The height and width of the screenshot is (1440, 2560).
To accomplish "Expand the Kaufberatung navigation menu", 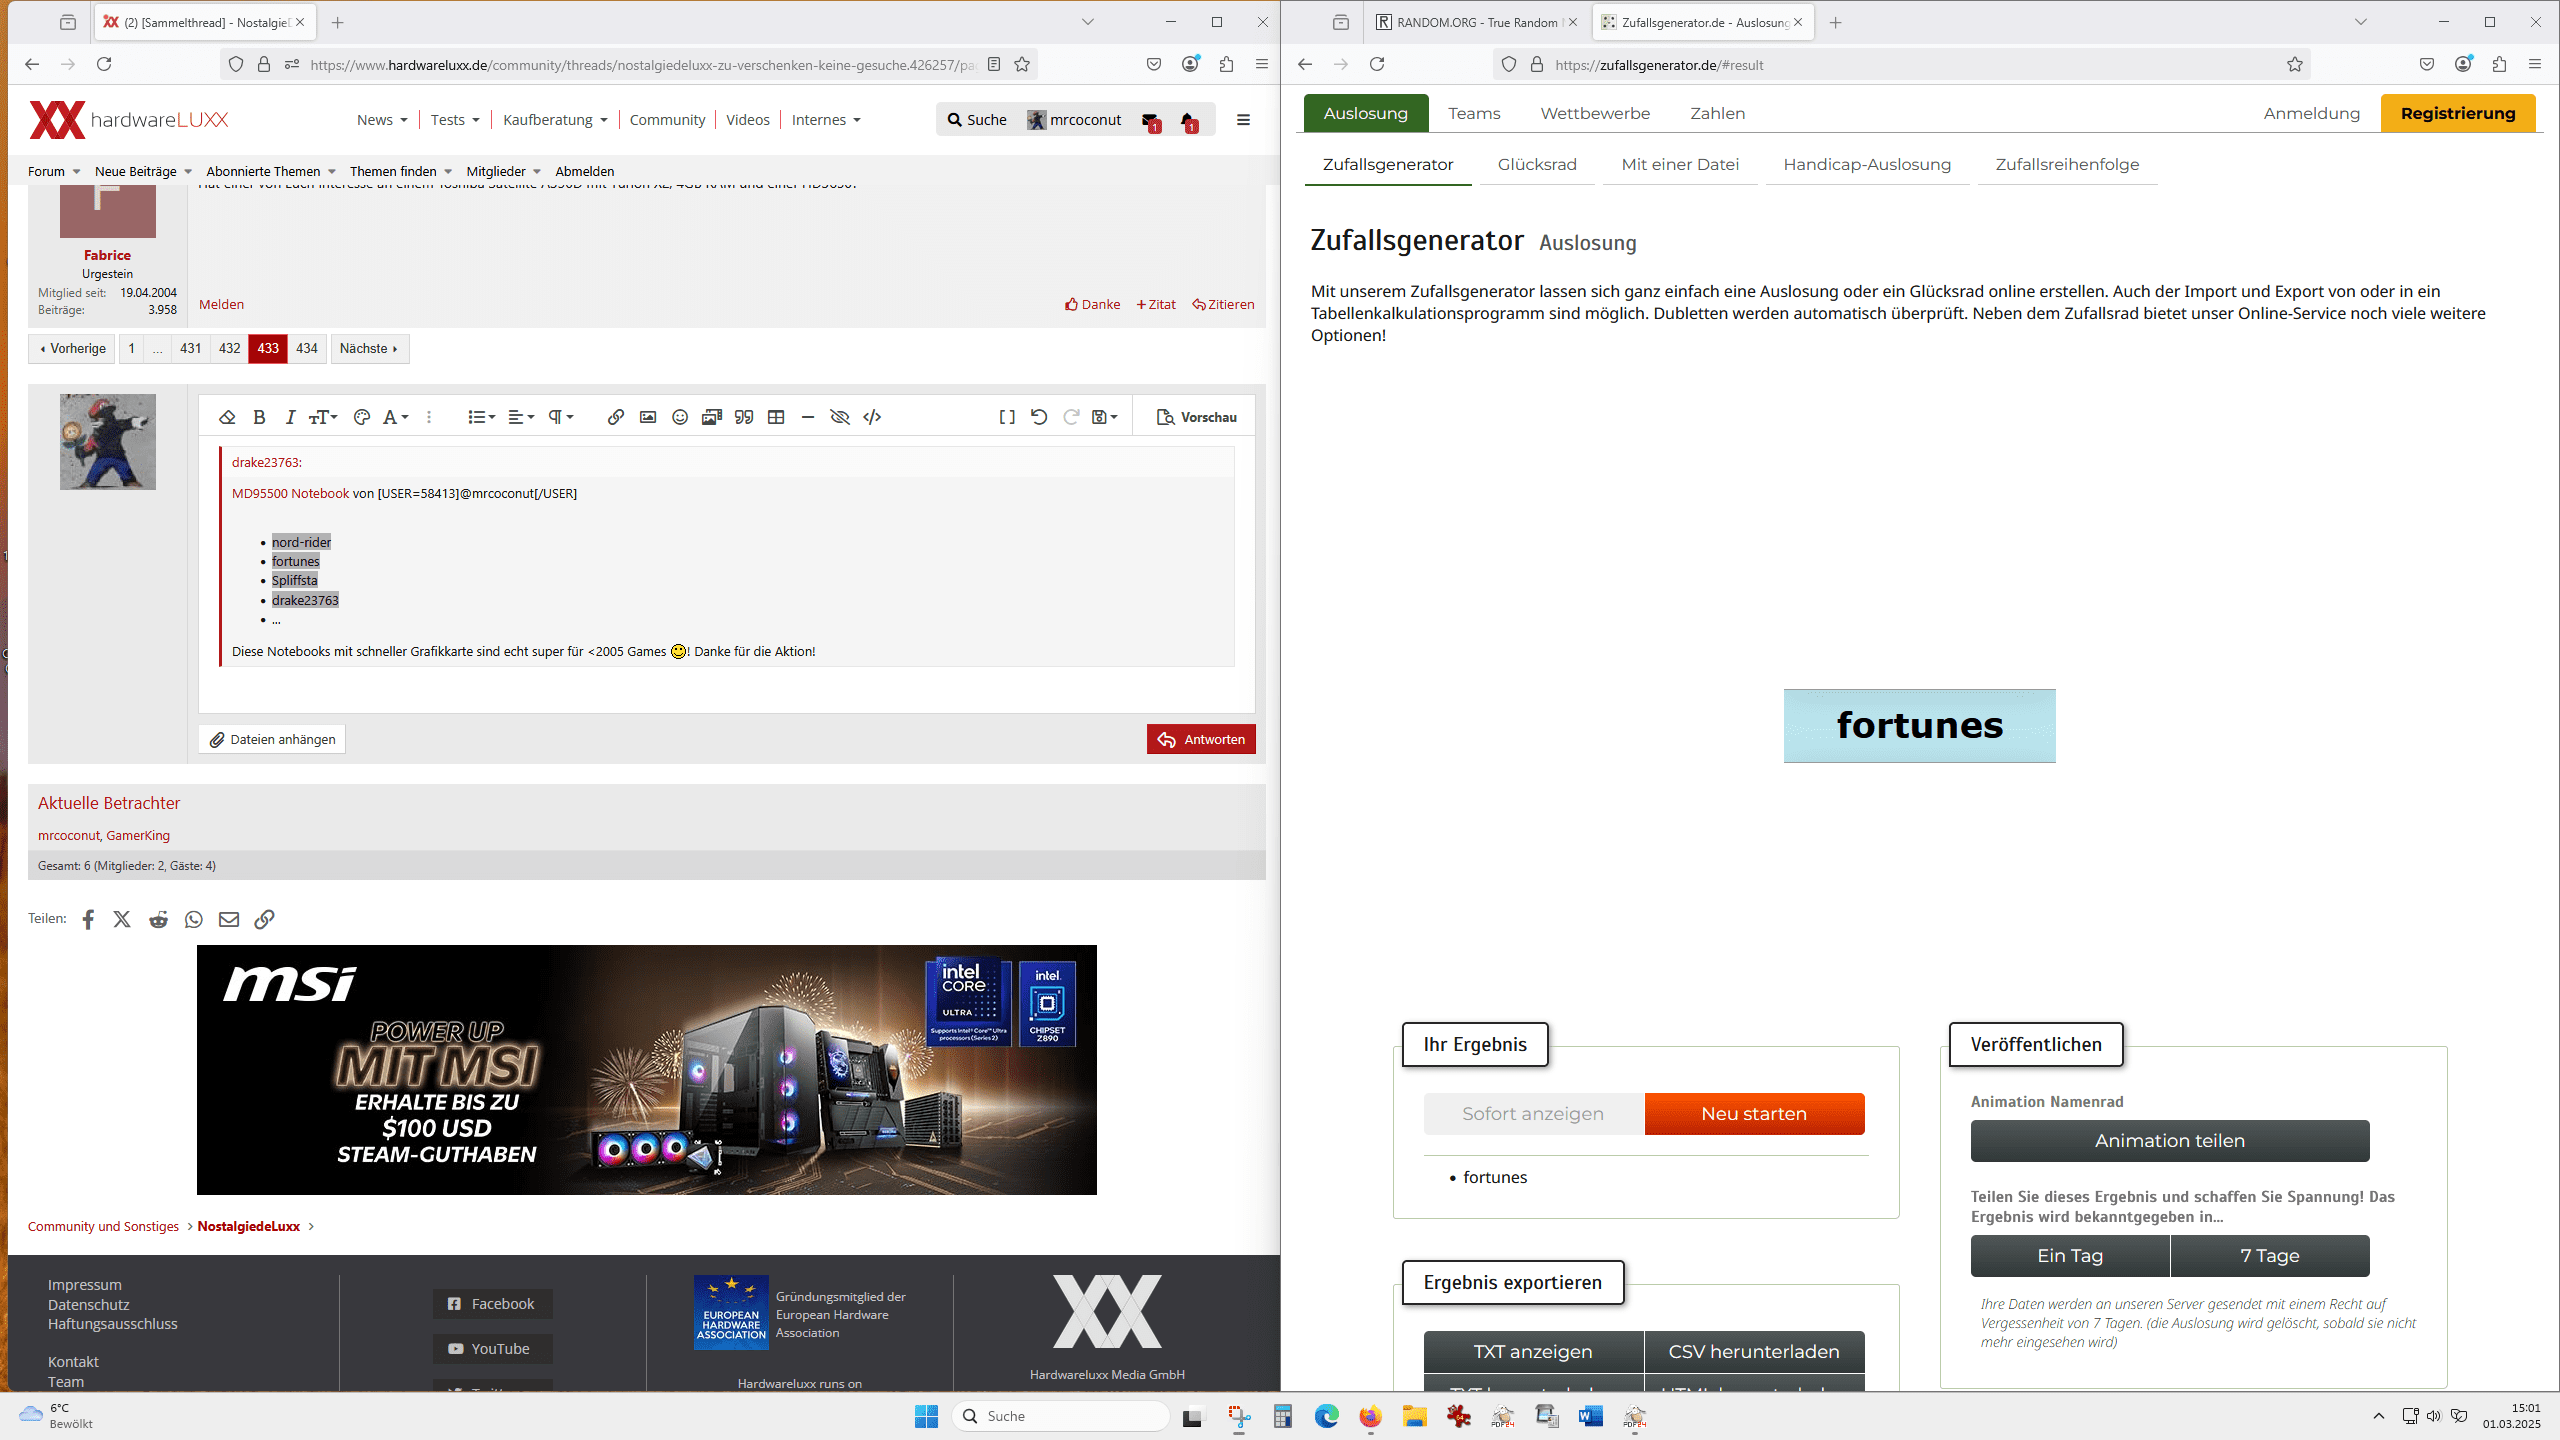I will coord(555,120).
